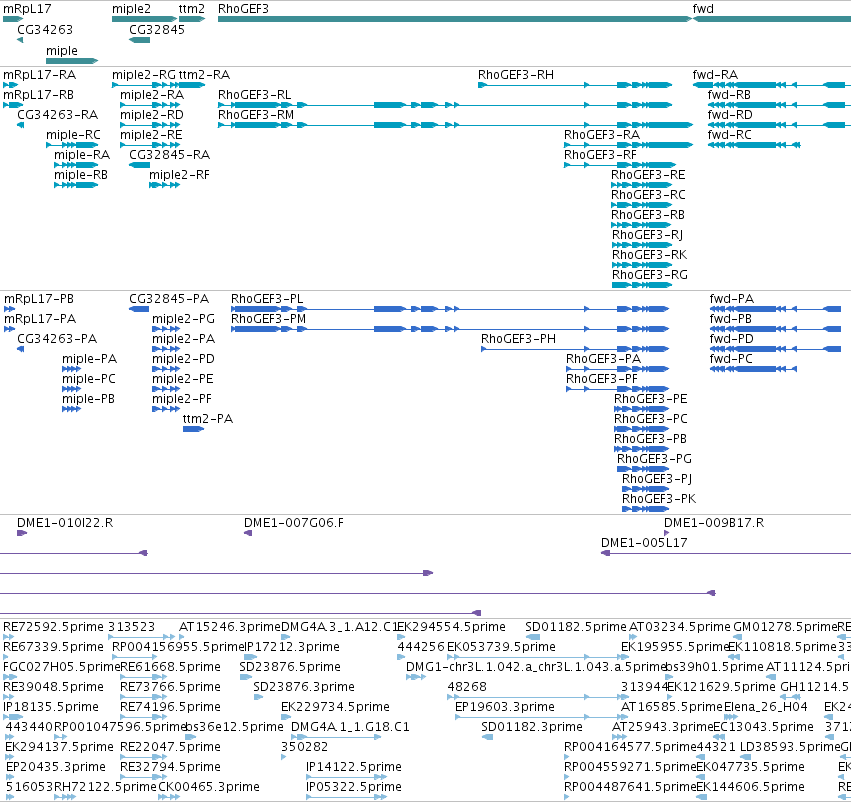Open the CG32845-PA protein feature

pos(139,309)
